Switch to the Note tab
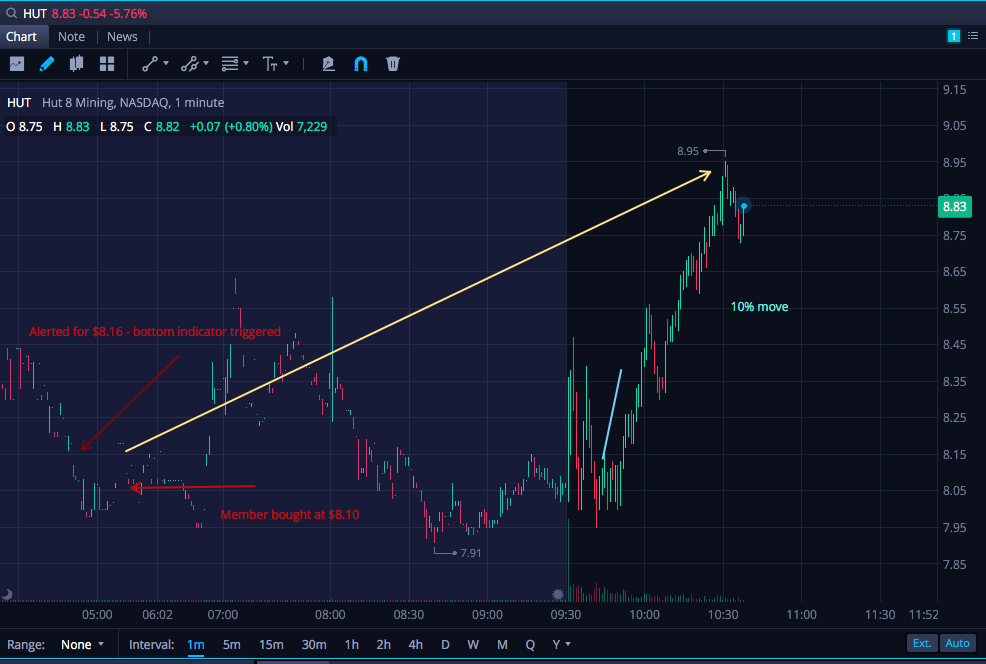Screen dimensions: 986x664 (71, 36)
